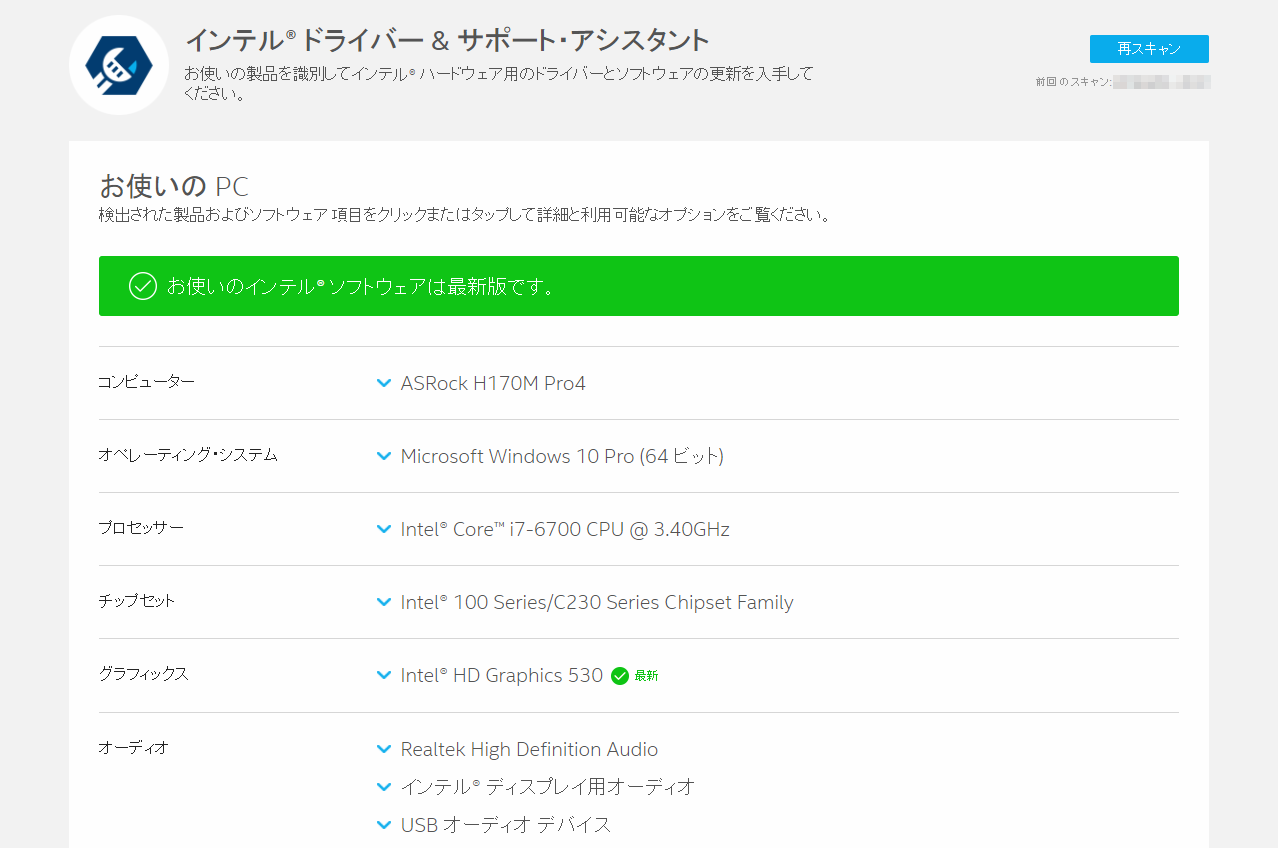Screen dimensions: 1278x848
Task: Click the オーディオ row label
Action: [x=133, y=747]
